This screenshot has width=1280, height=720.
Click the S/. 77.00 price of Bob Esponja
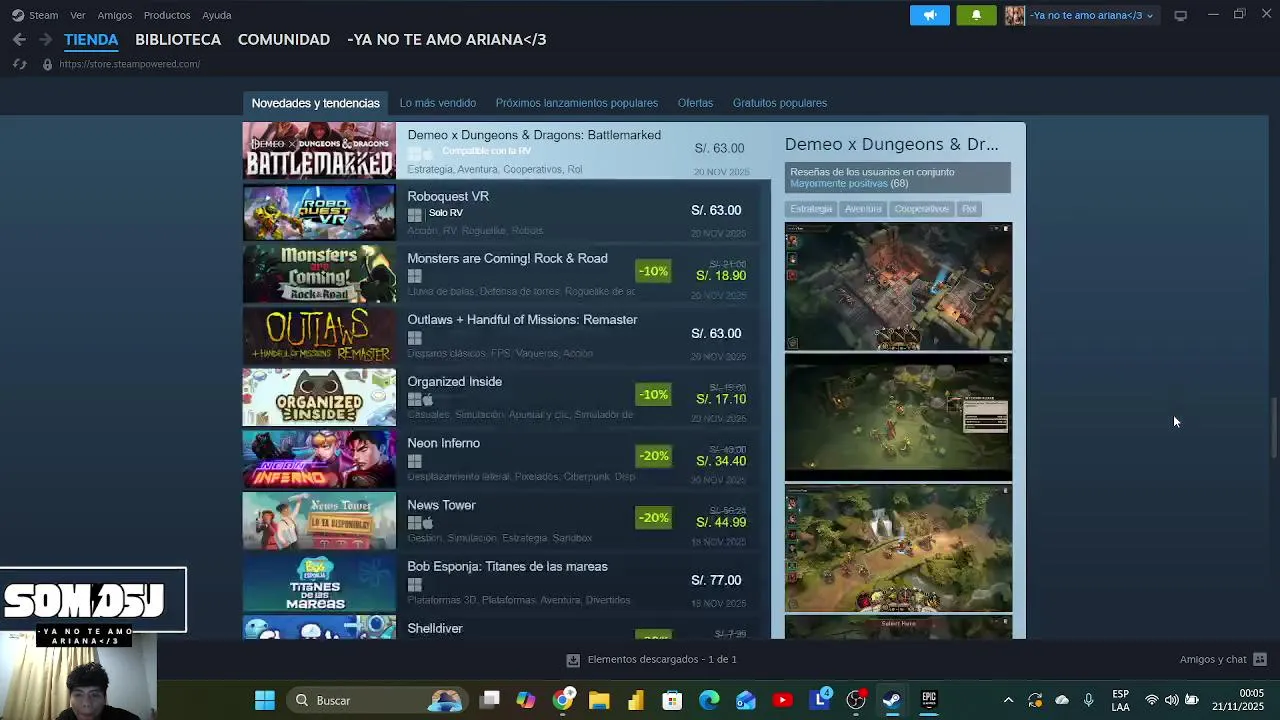point(716,580)
